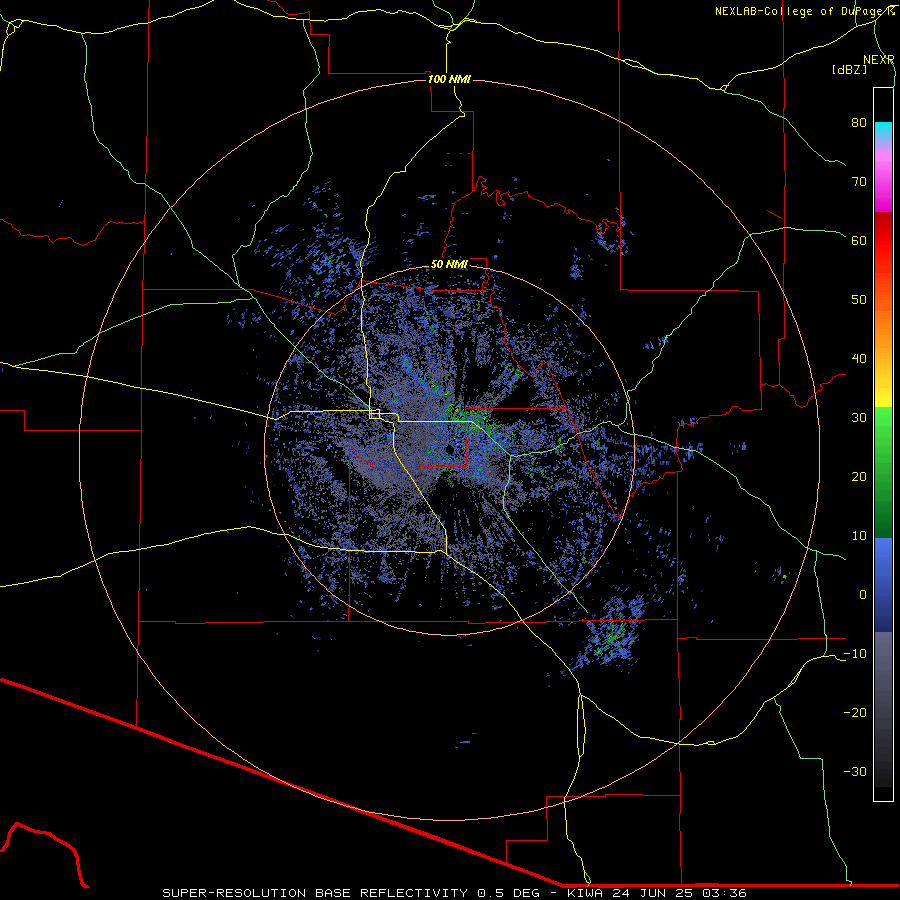Click the -10 value on the dBZ scale
Viewport: 900px width, 900px height.
tap(855, 654)
